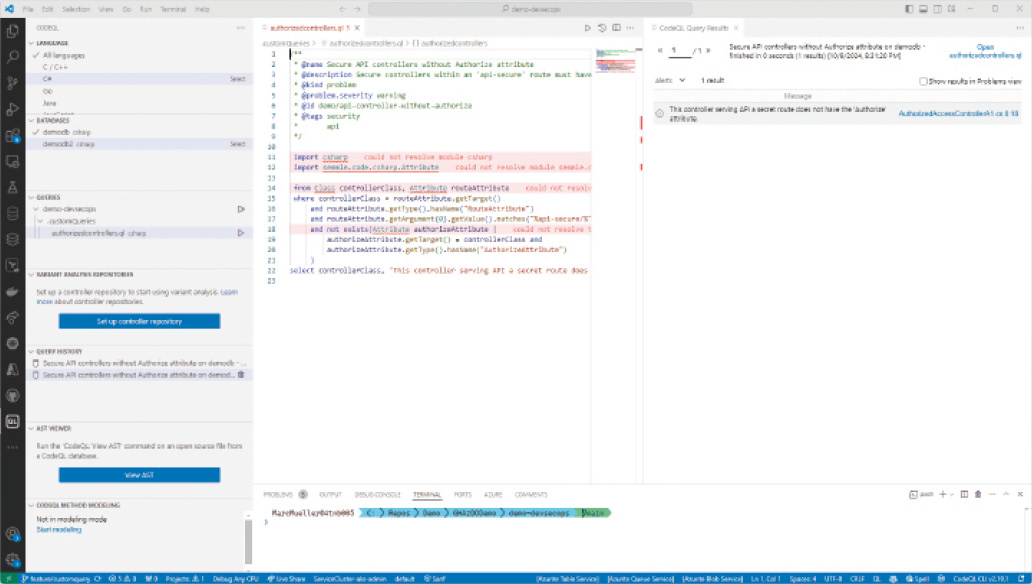The width and height of the screenshot is (1032, 584).
Task: Open the Remote Explorer view
Action: click(12, 161)
